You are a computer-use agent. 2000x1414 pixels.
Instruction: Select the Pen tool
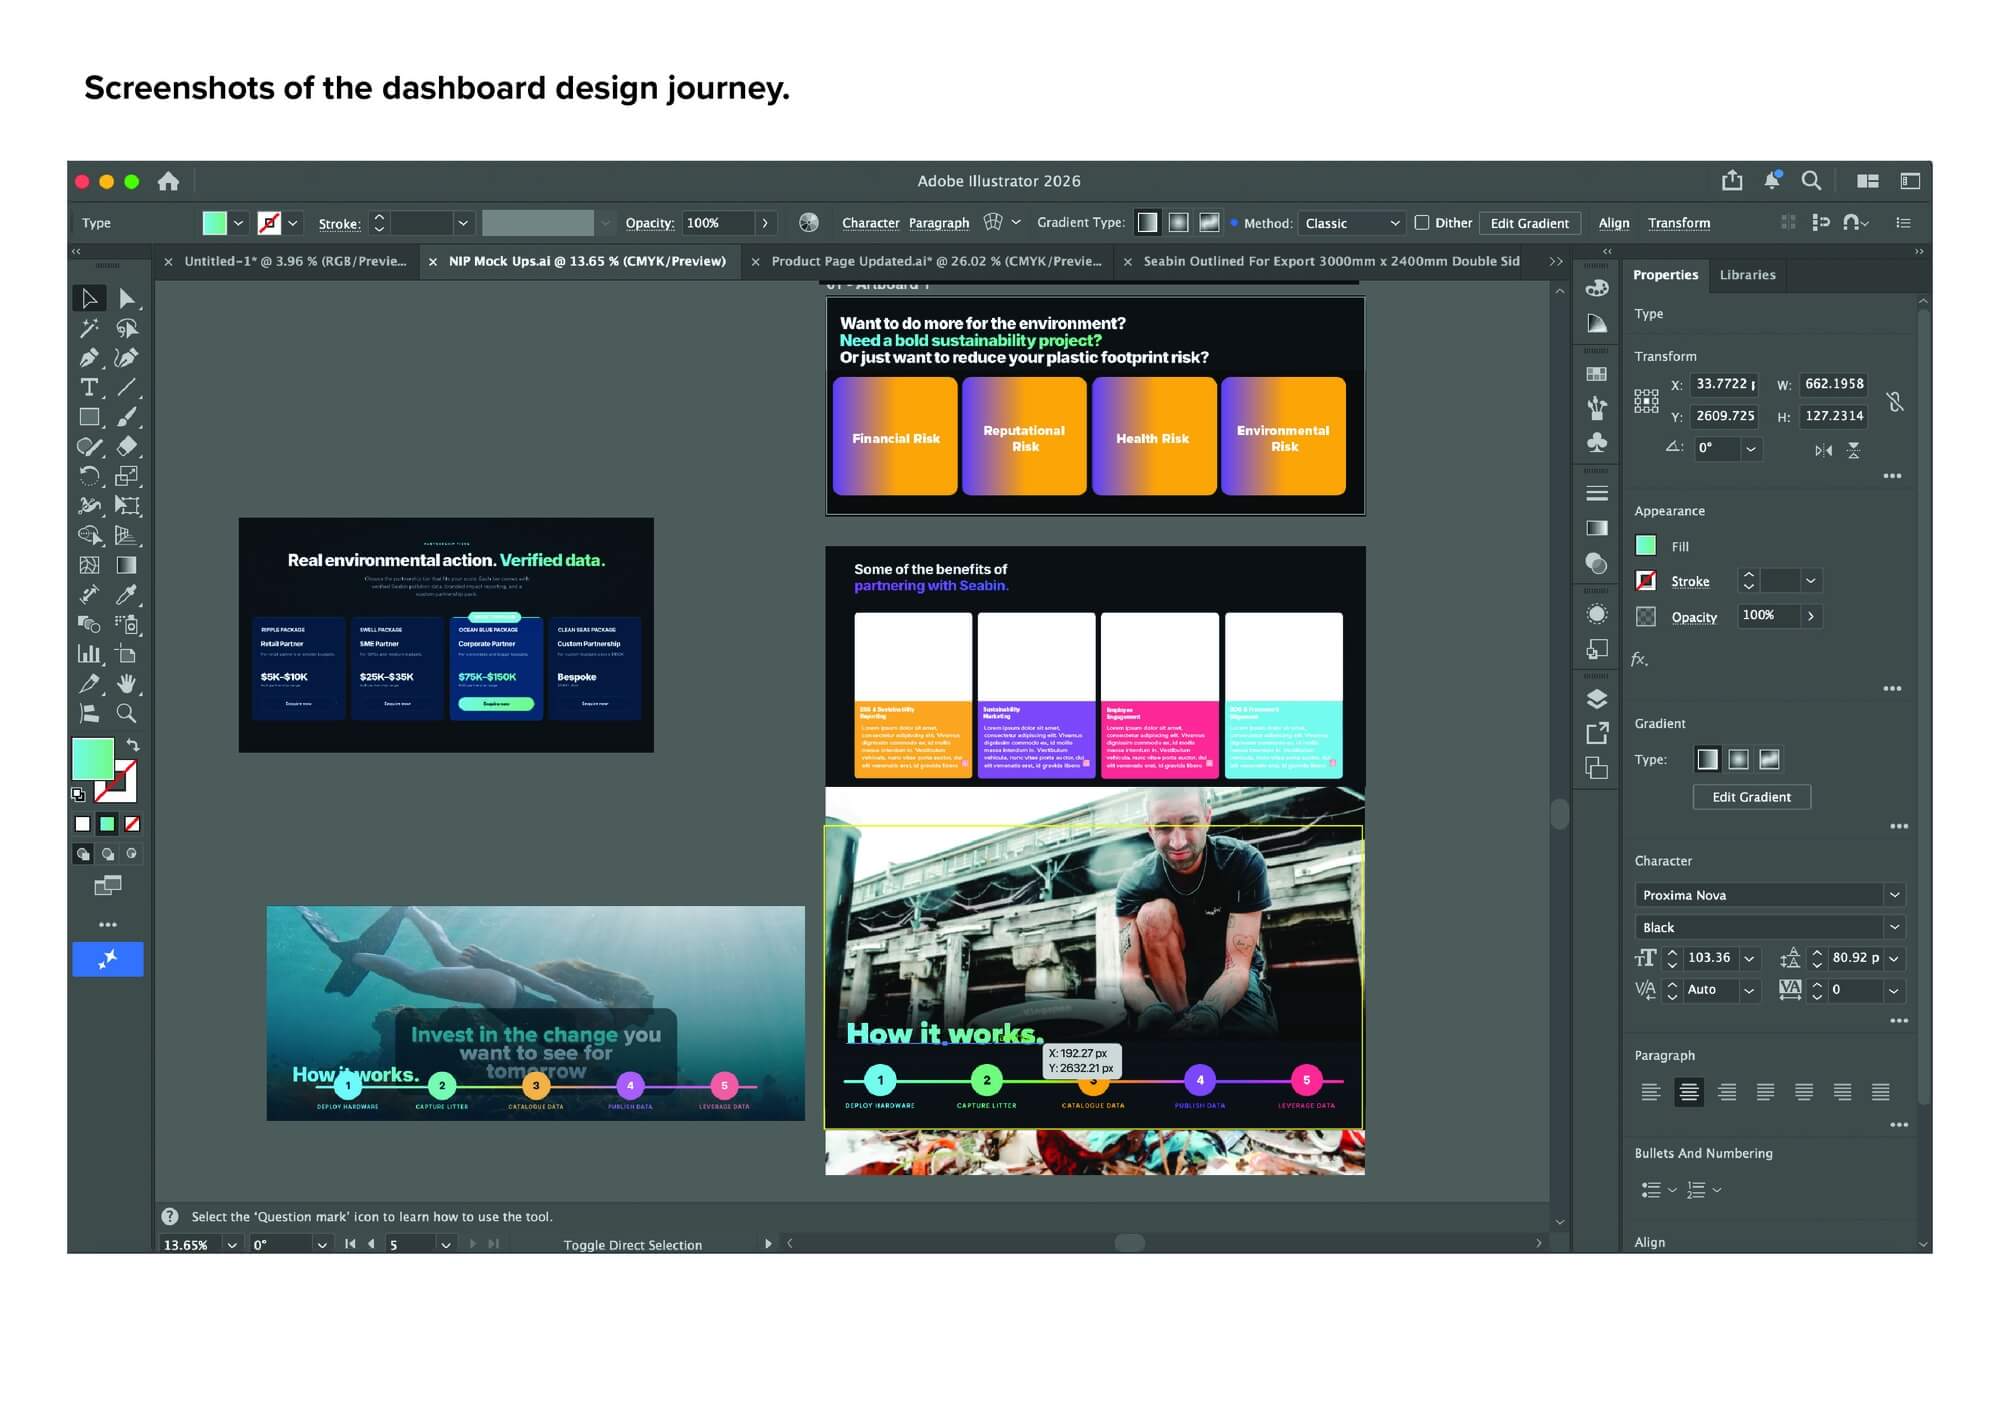[x=89, y=357]
